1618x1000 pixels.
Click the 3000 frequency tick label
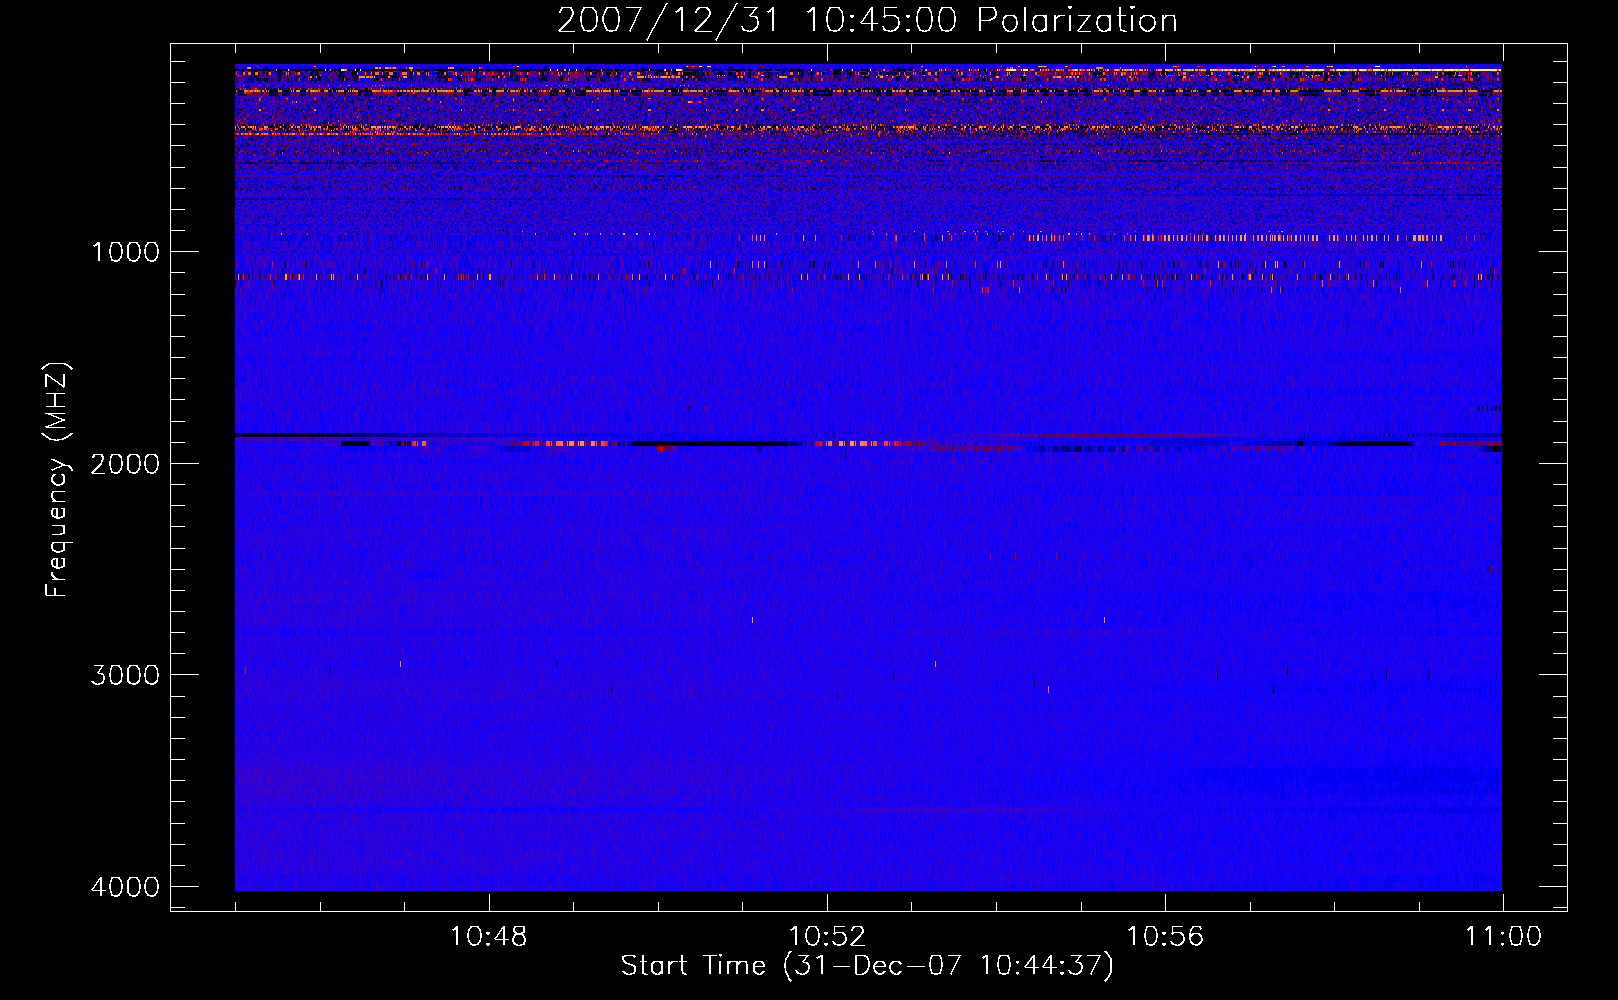coord(126,675)
